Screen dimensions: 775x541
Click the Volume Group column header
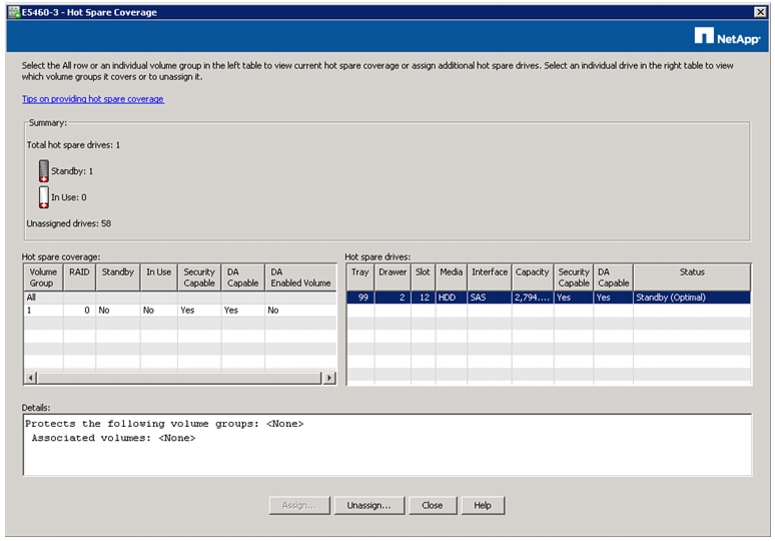[x=43, y=277]
